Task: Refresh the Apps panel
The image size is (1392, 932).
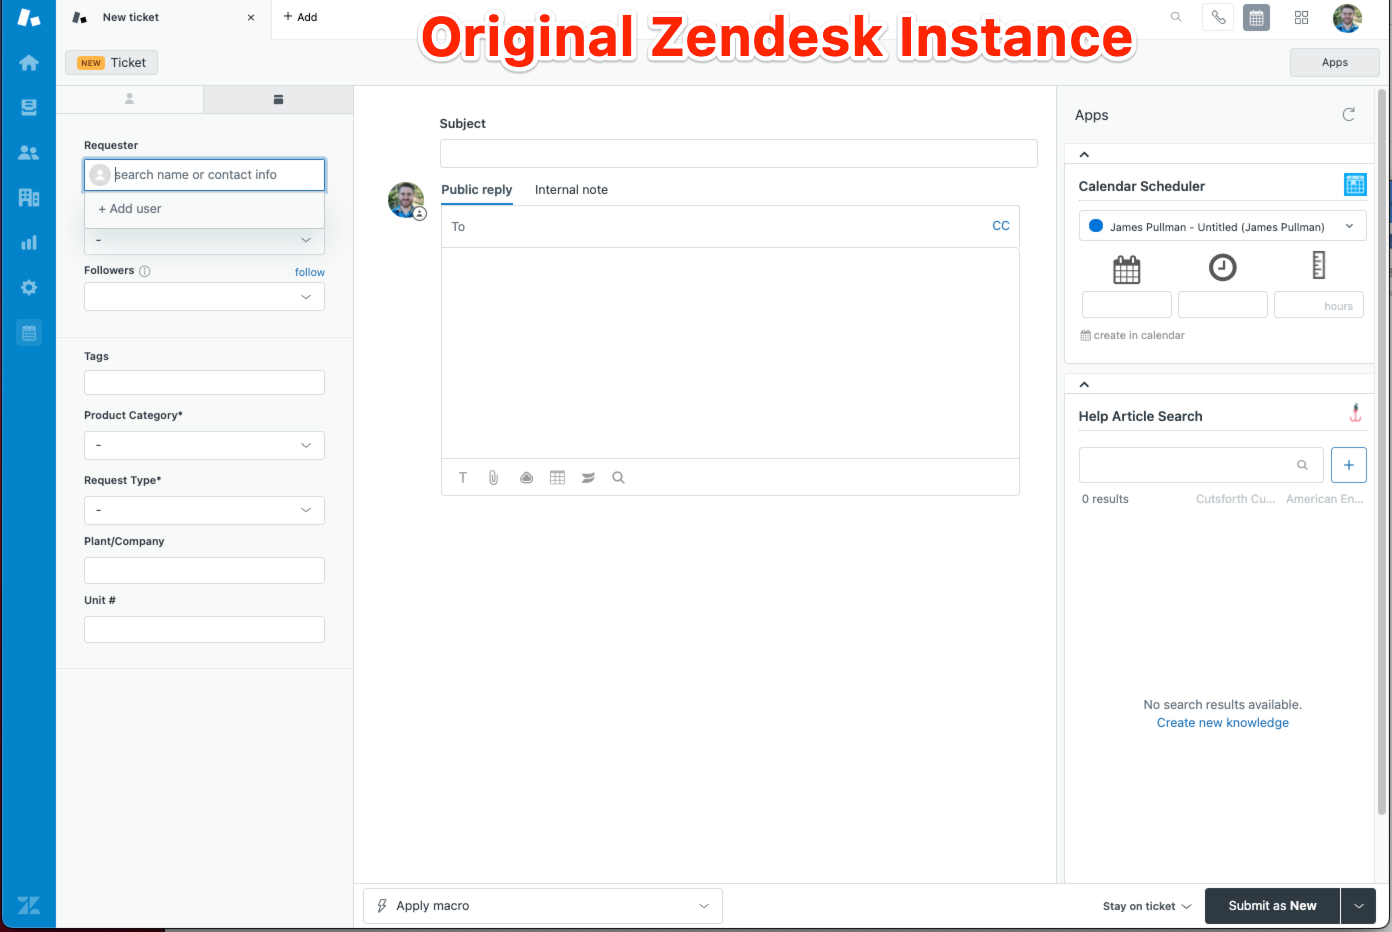Action: tap(1348, 115)
